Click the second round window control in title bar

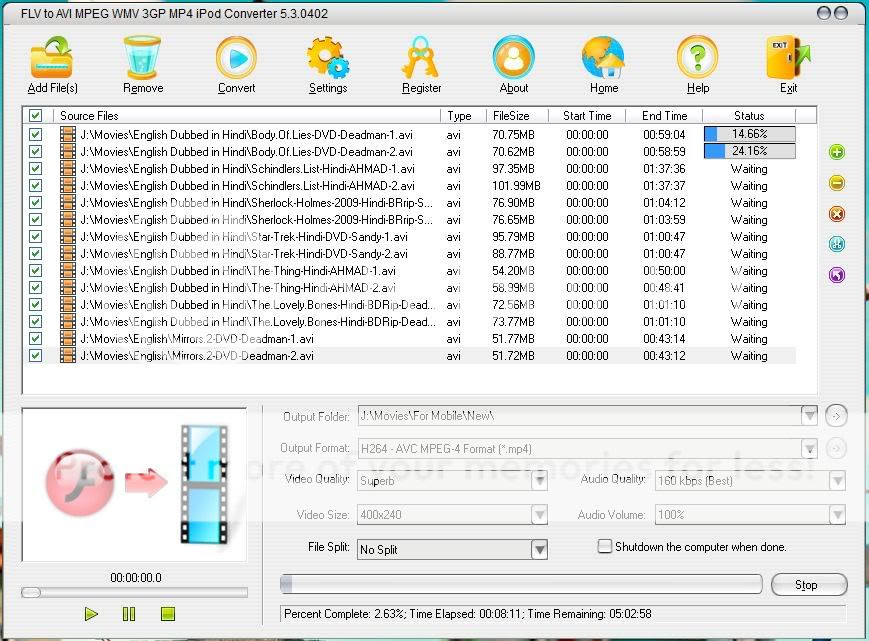841,13
